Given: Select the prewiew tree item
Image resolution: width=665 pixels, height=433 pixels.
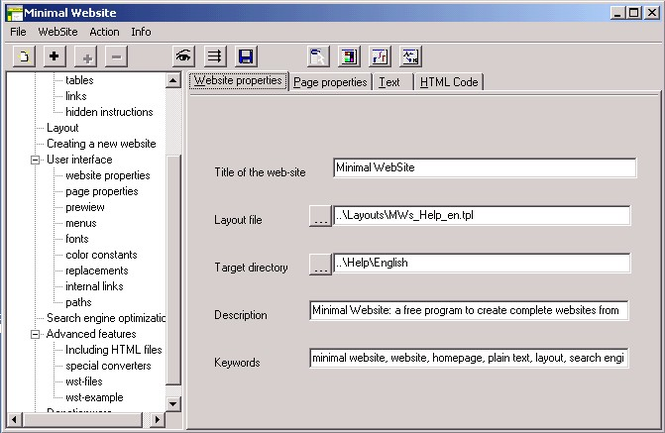Looking at the screenshot, I should [85, 207].
